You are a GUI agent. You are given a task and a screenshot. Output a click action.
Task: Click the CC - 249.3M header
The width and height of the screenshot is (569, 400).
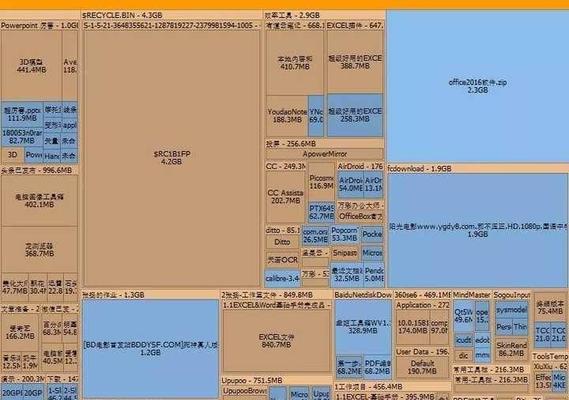tap(285, 166)
